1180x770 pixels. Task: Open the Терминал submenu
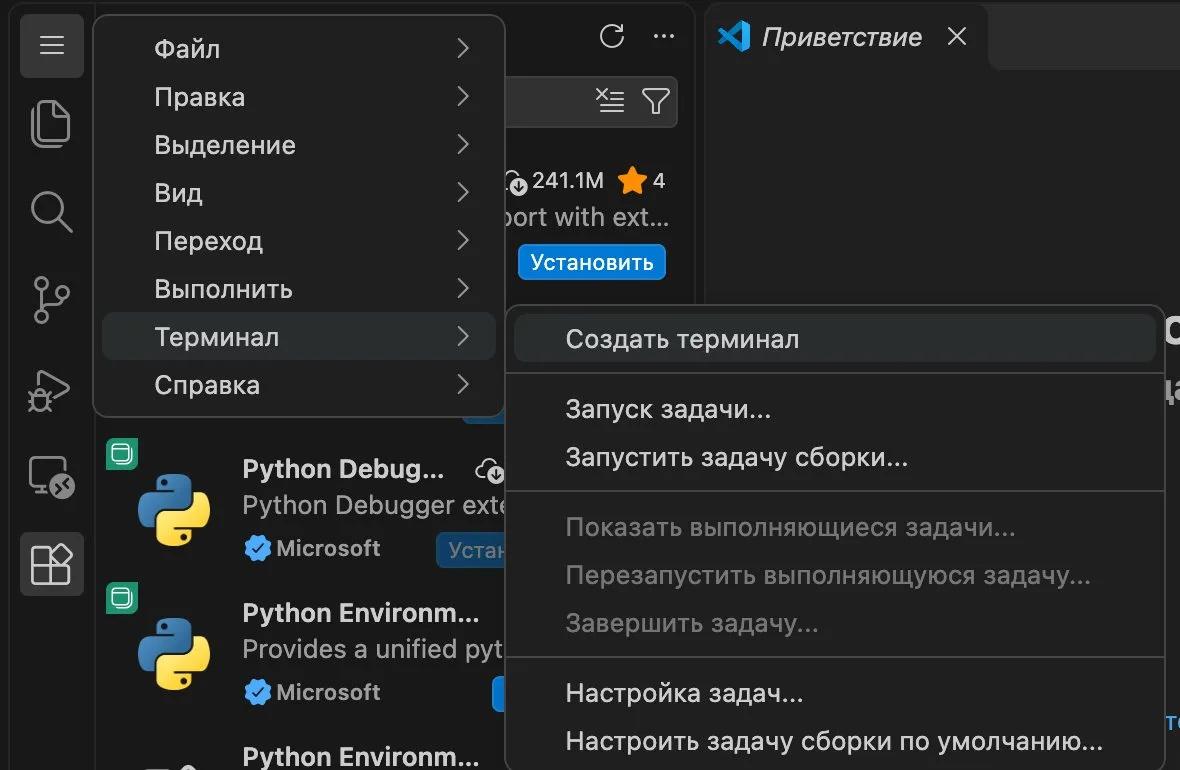299,336
